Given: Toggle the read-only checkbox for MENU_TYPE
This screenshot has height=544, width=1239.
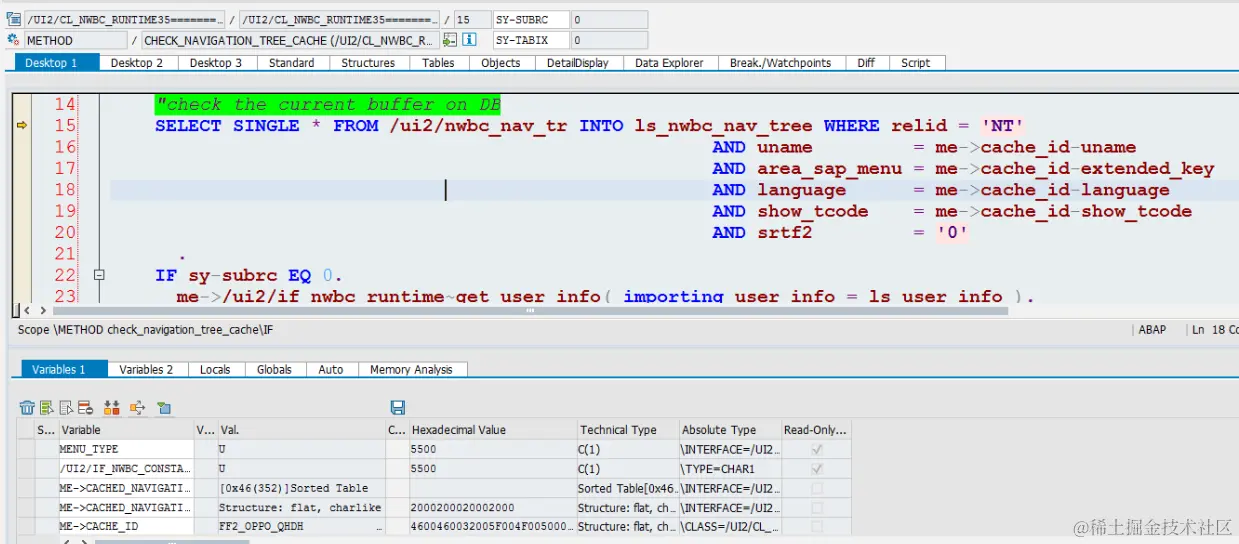Looking at the screenshot, I should tap(817, 449).
